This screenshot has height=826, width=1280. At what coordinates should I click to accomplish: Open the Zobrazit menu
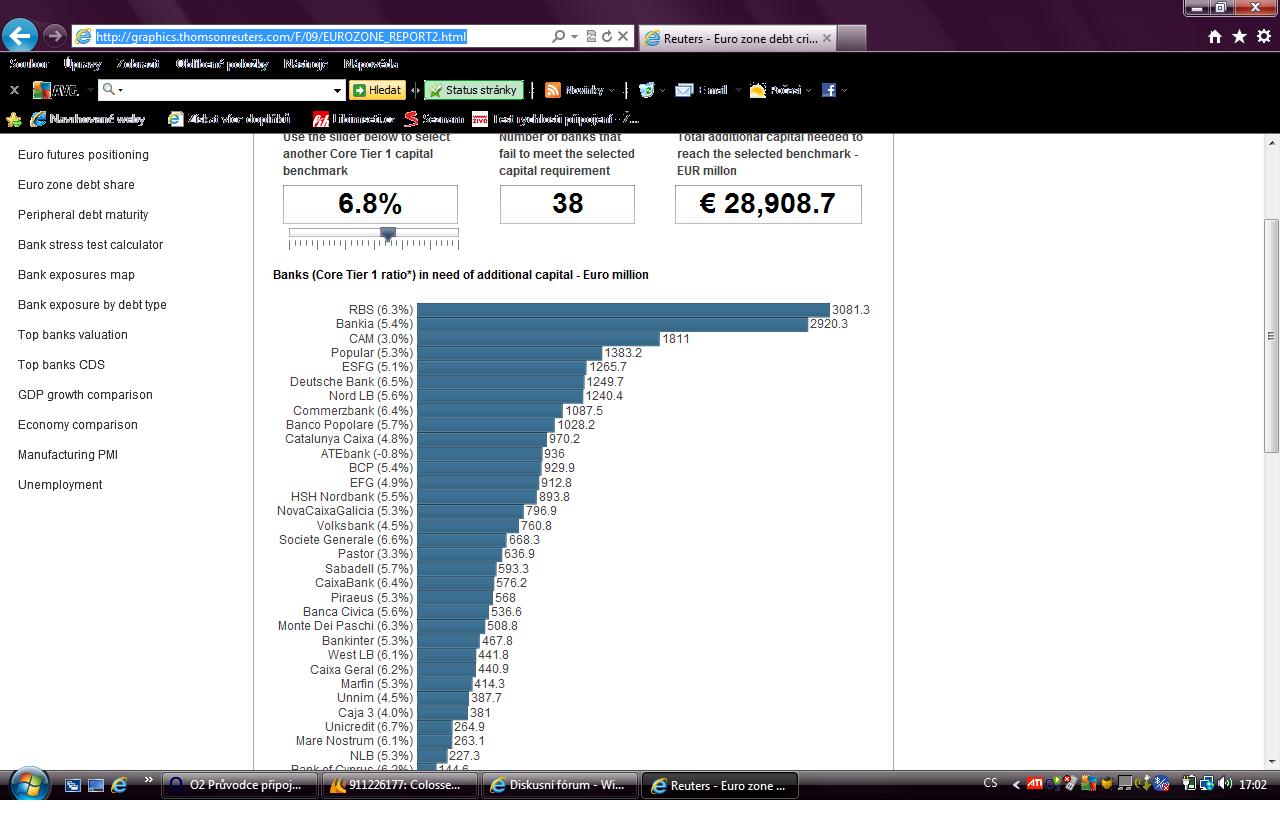click(x=137, y=64)
